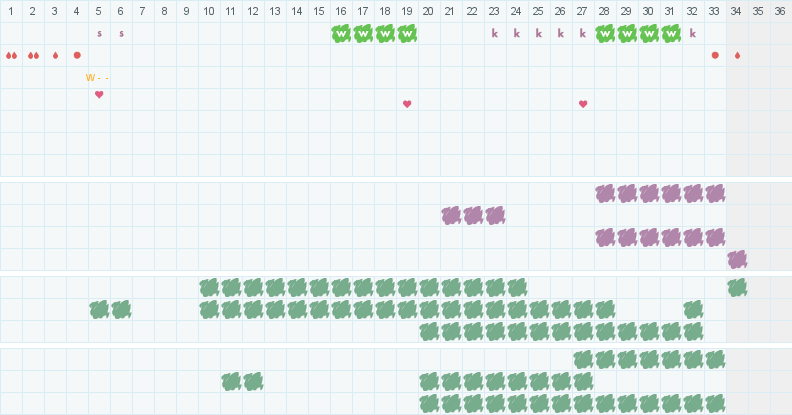Select the green scribble block under day 34

coord(737,287)
